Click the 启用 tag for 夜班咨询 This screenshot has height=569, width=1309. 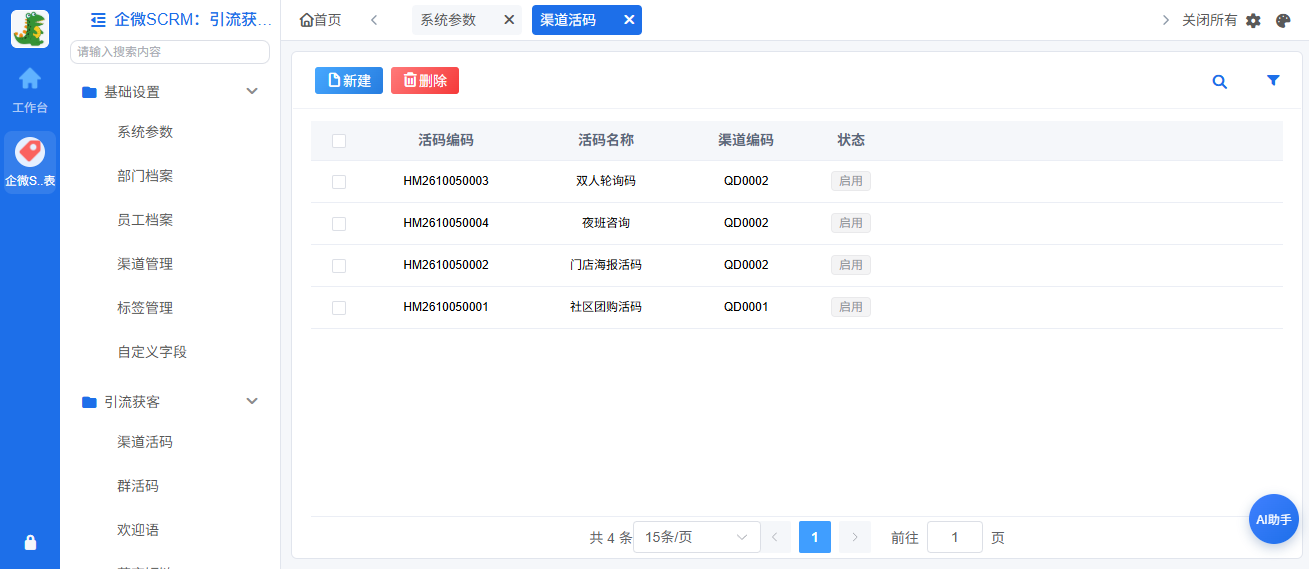[851, 223]
